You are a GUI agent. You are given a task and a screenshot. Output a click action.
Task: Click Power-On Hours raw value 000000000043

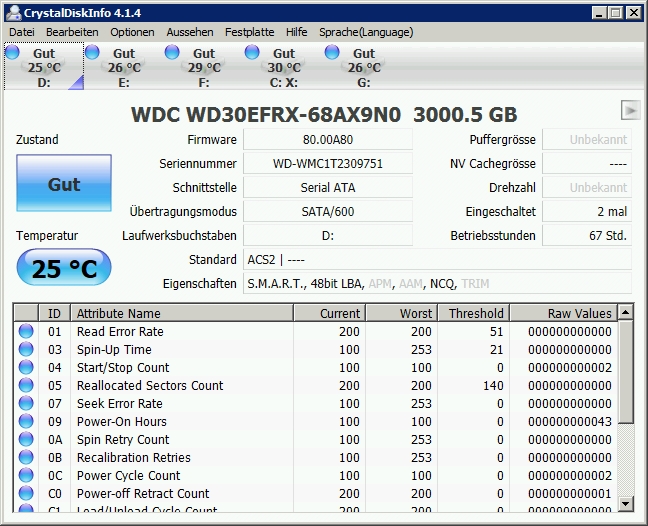click(569, 421)
